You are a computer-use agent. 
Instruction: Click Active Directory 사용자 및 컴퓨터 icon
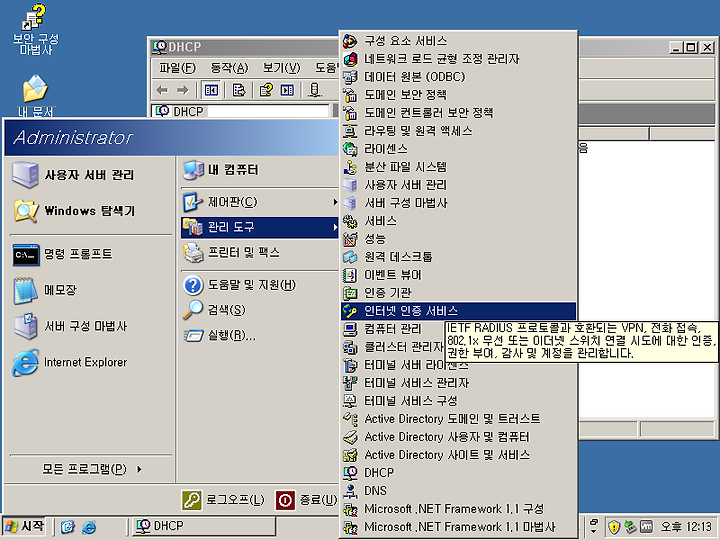(350, 437)
